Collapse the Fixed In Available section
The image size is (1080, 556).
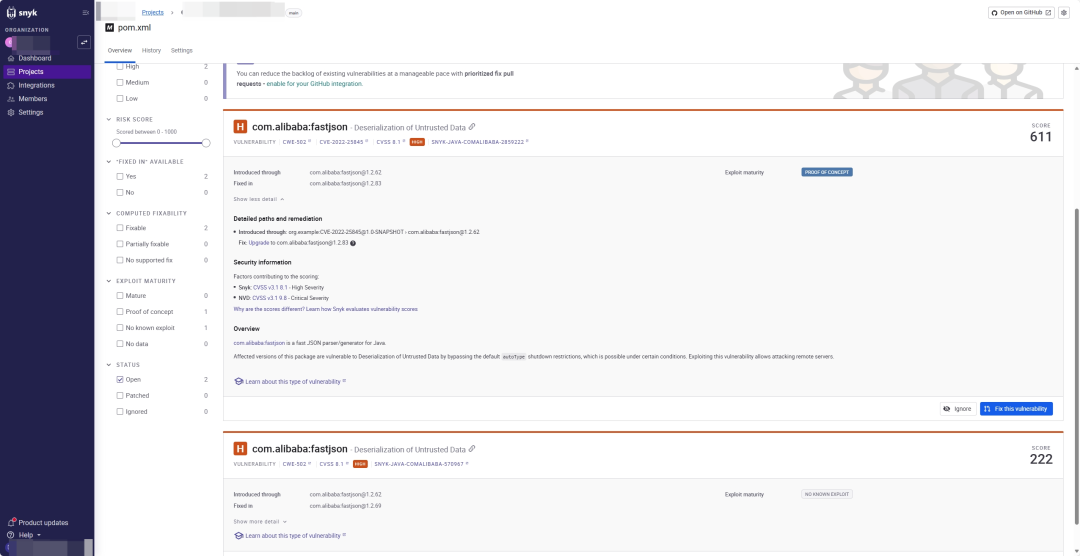coord(110,161)
